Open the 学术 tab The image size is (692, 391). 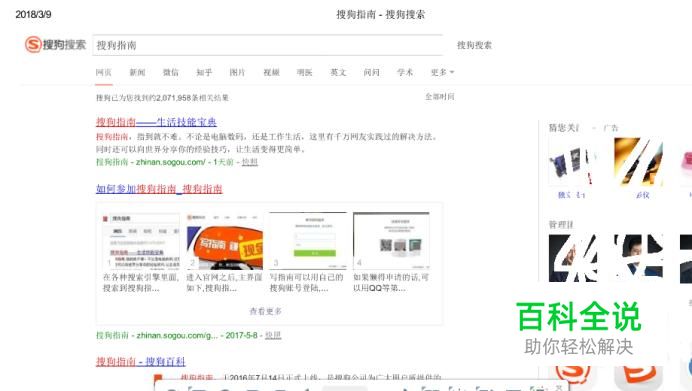(x=405, y=72)
